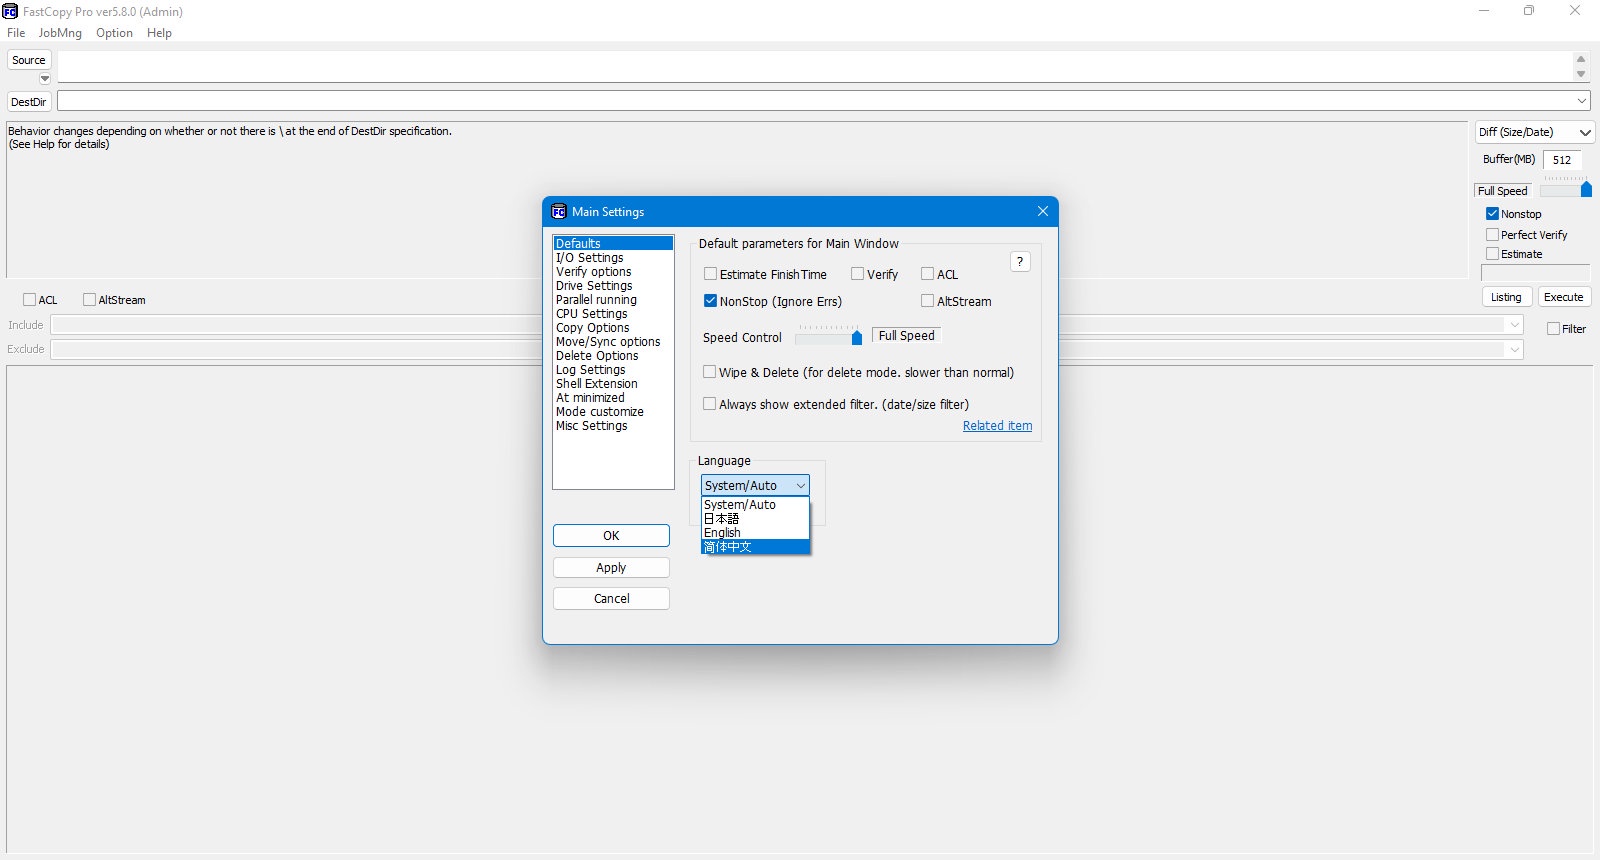
Task: Click the source history arrow under Source
Action: [x=44, y=79]
